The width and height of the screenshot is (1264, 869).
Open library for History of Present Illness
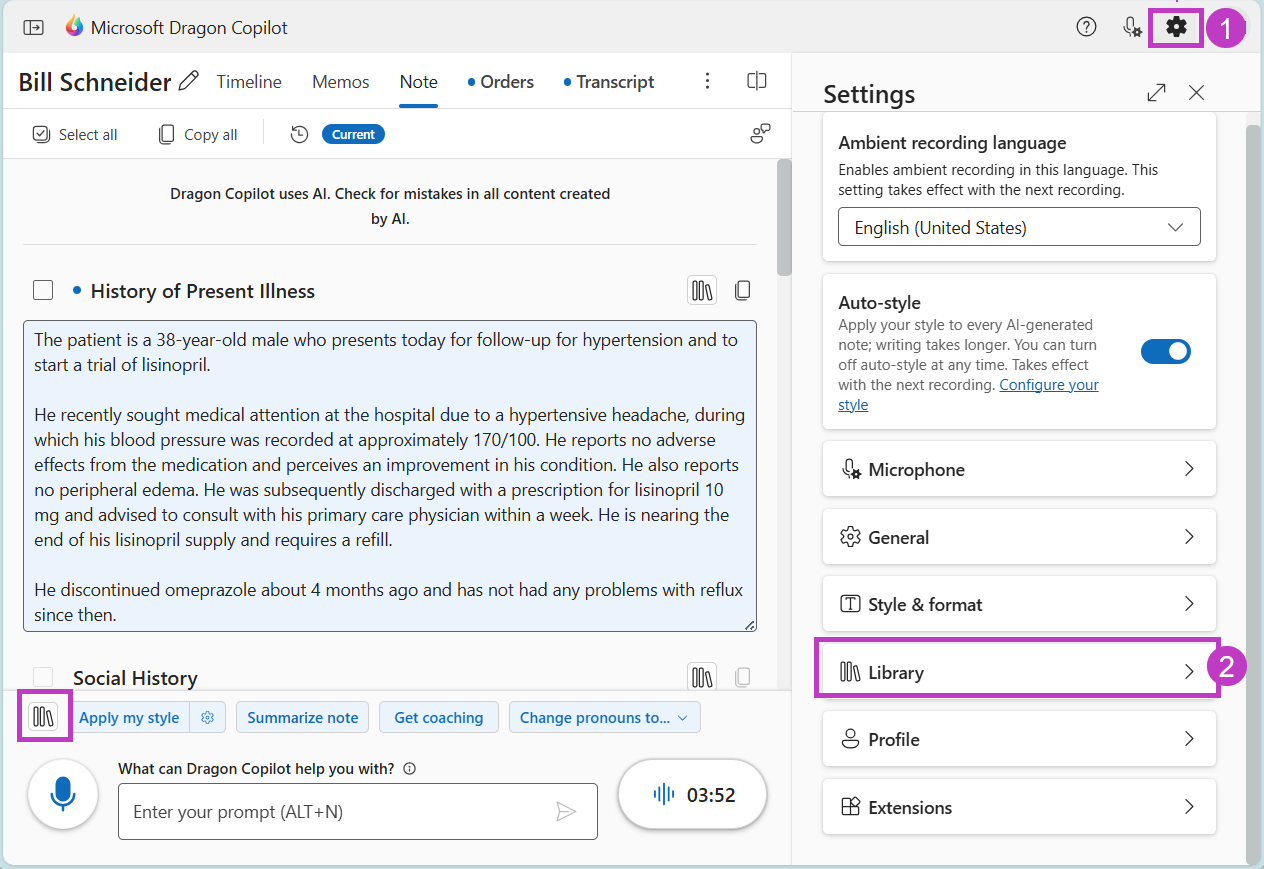coord(702,291)
